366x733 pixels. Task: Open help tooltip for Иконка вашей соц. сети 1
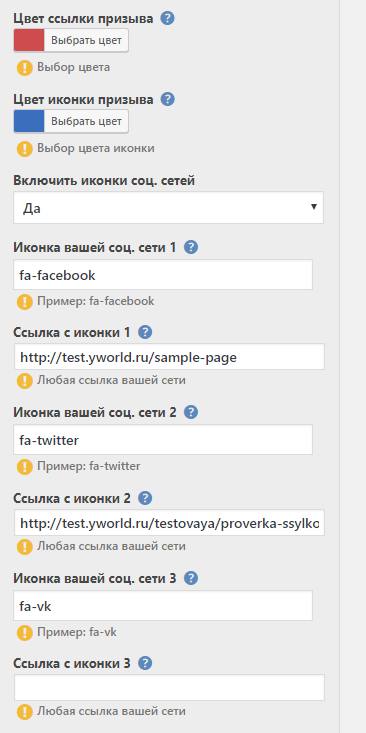191,247
